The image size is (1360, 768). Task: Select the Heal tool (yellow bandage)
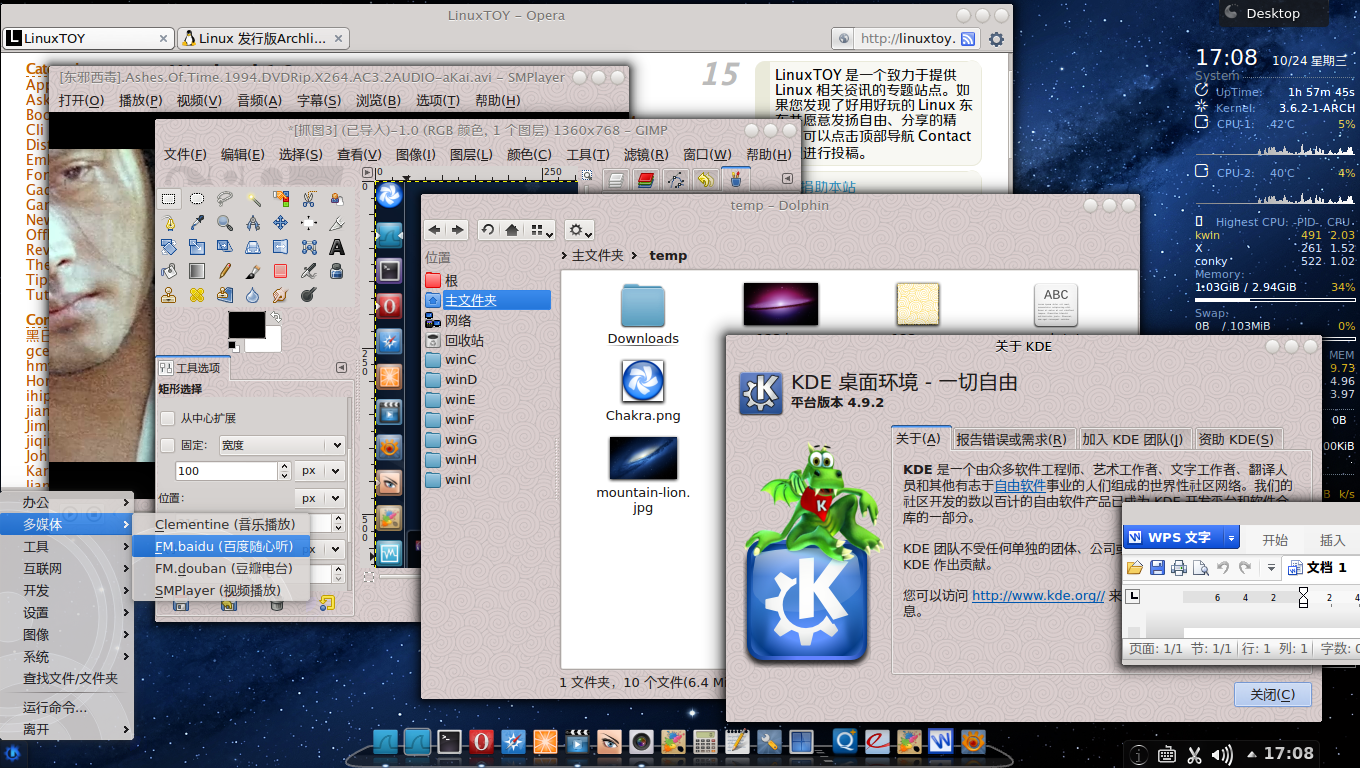coord(197,295)
